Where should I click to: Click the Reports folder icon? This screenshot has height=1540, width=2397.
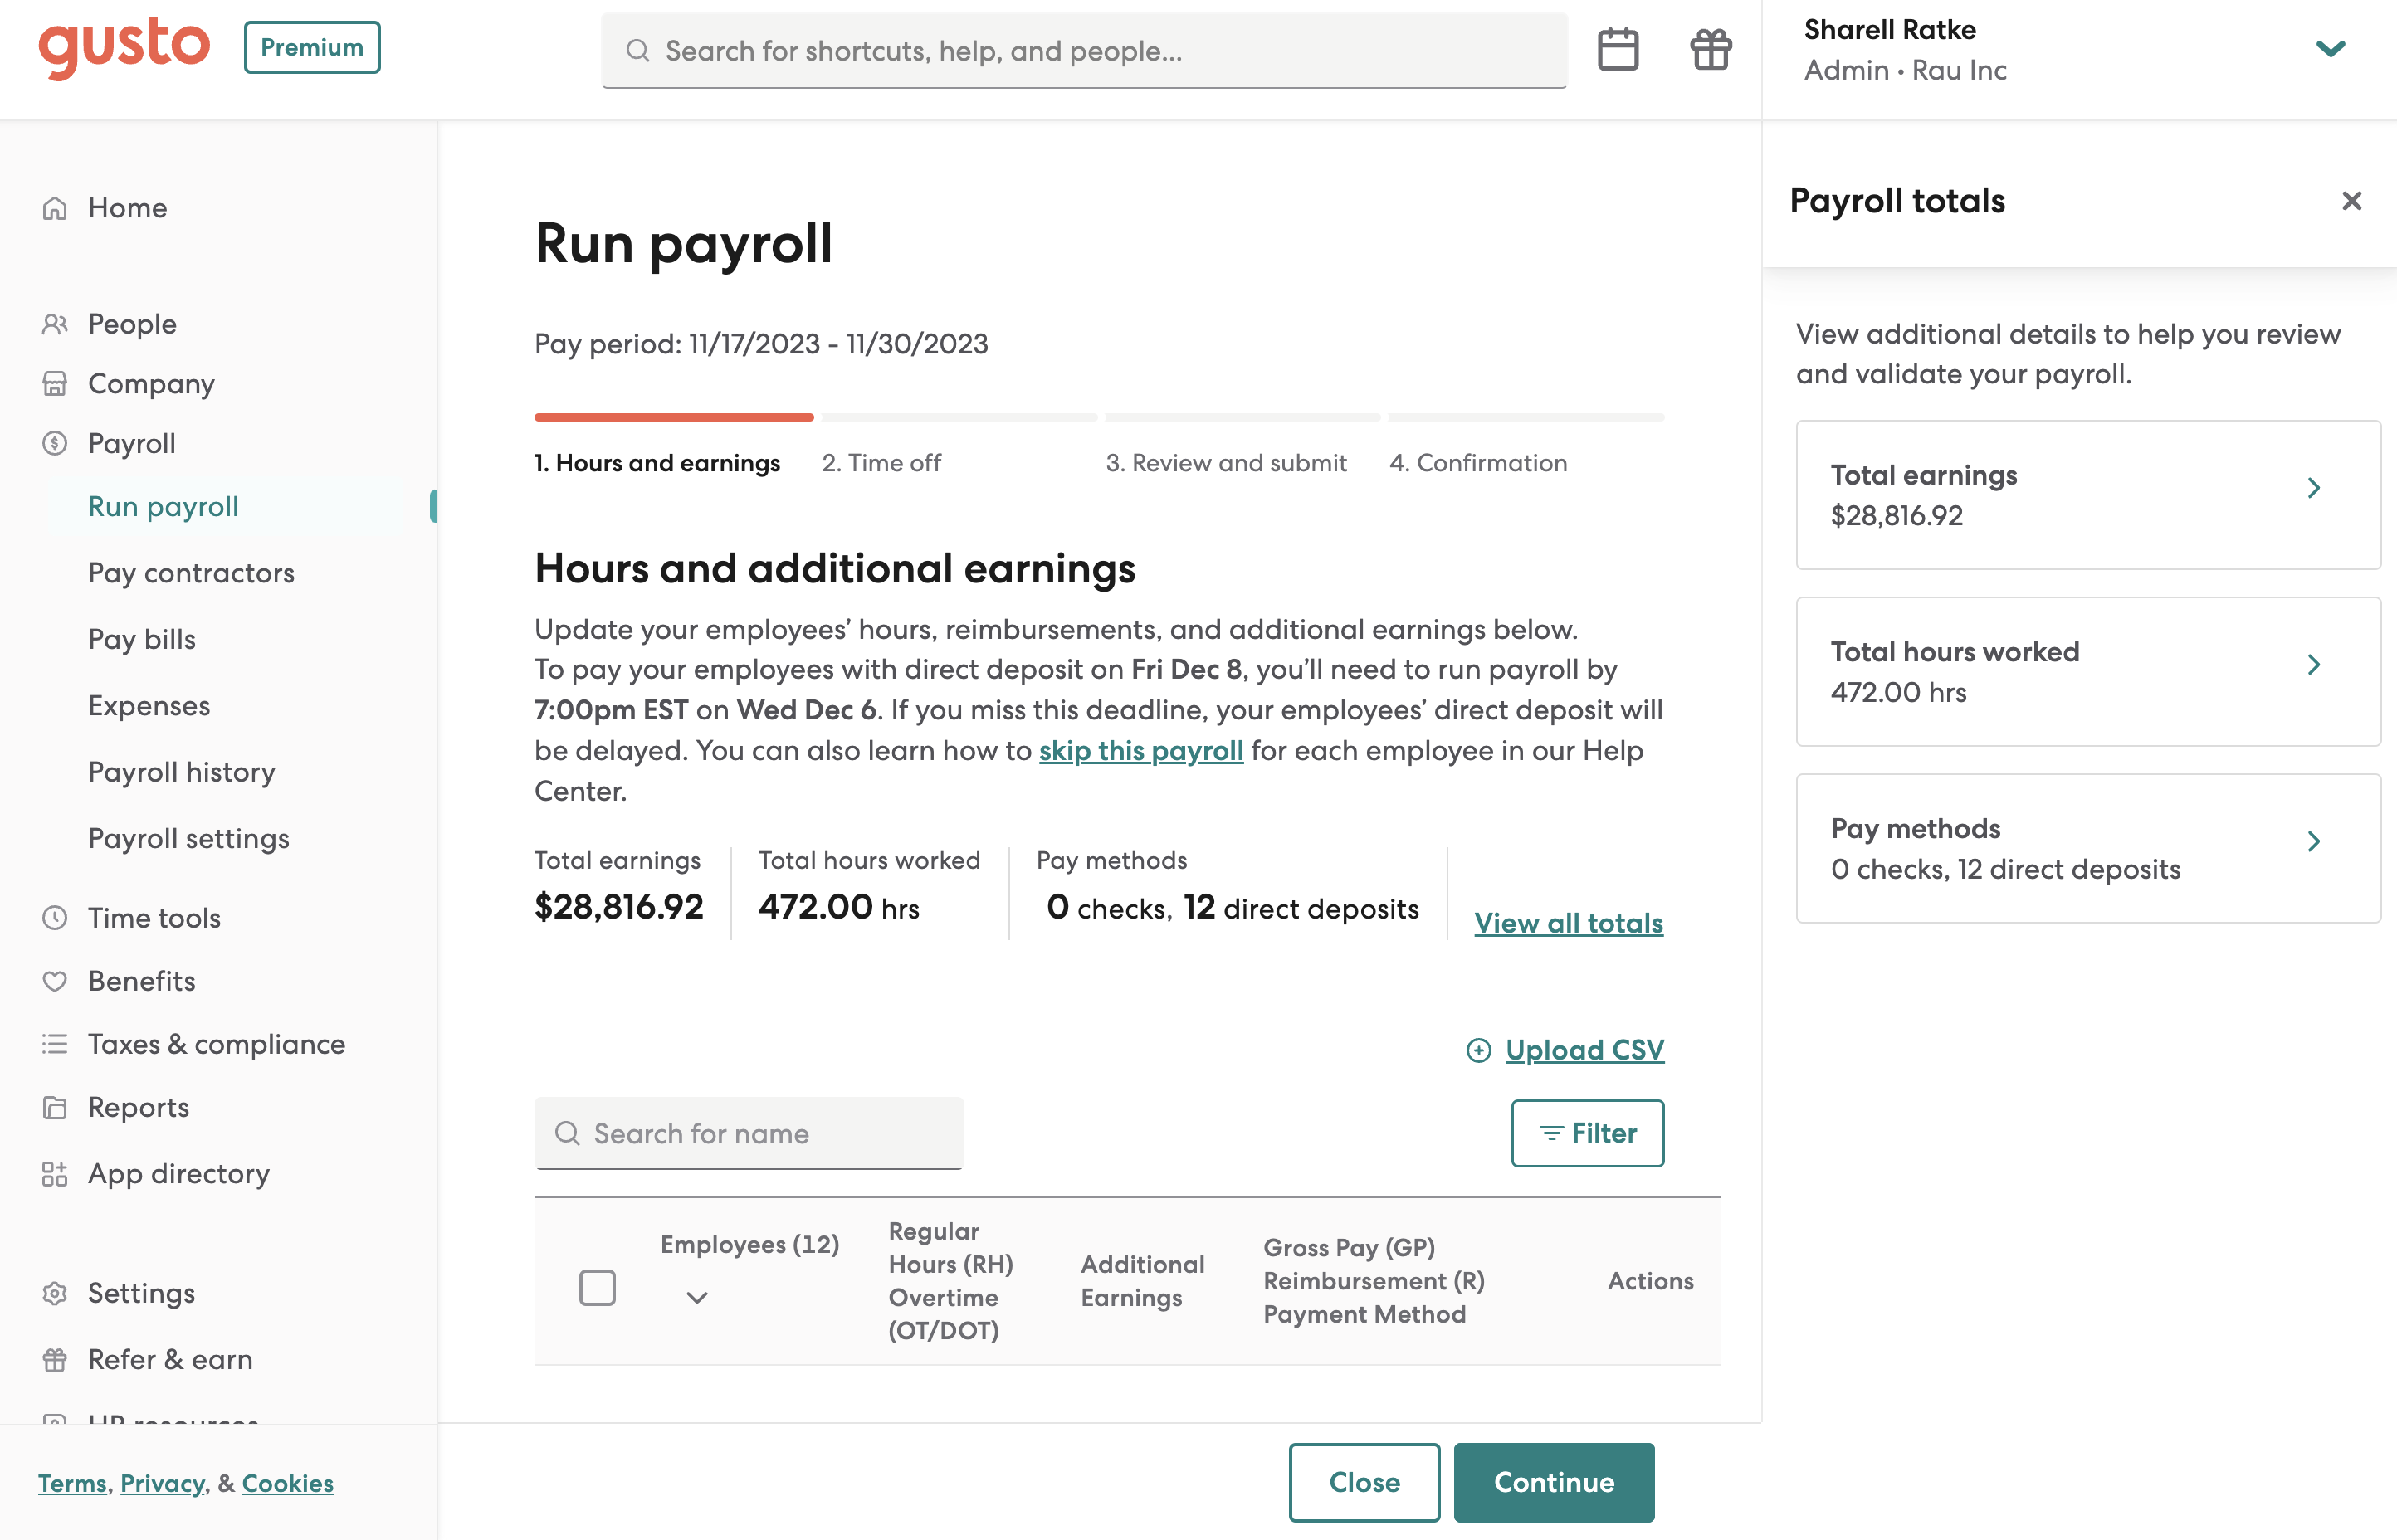coord(55,1107)
